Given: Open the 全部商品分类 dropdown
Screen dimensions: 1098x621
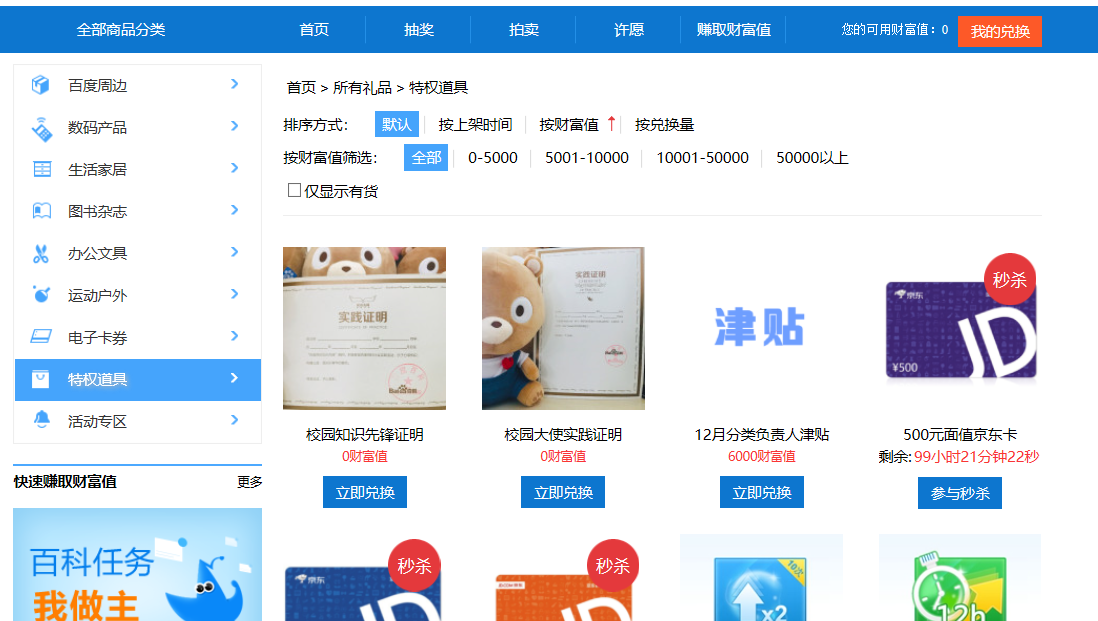Looking at the screenshot, I should 121,30.
